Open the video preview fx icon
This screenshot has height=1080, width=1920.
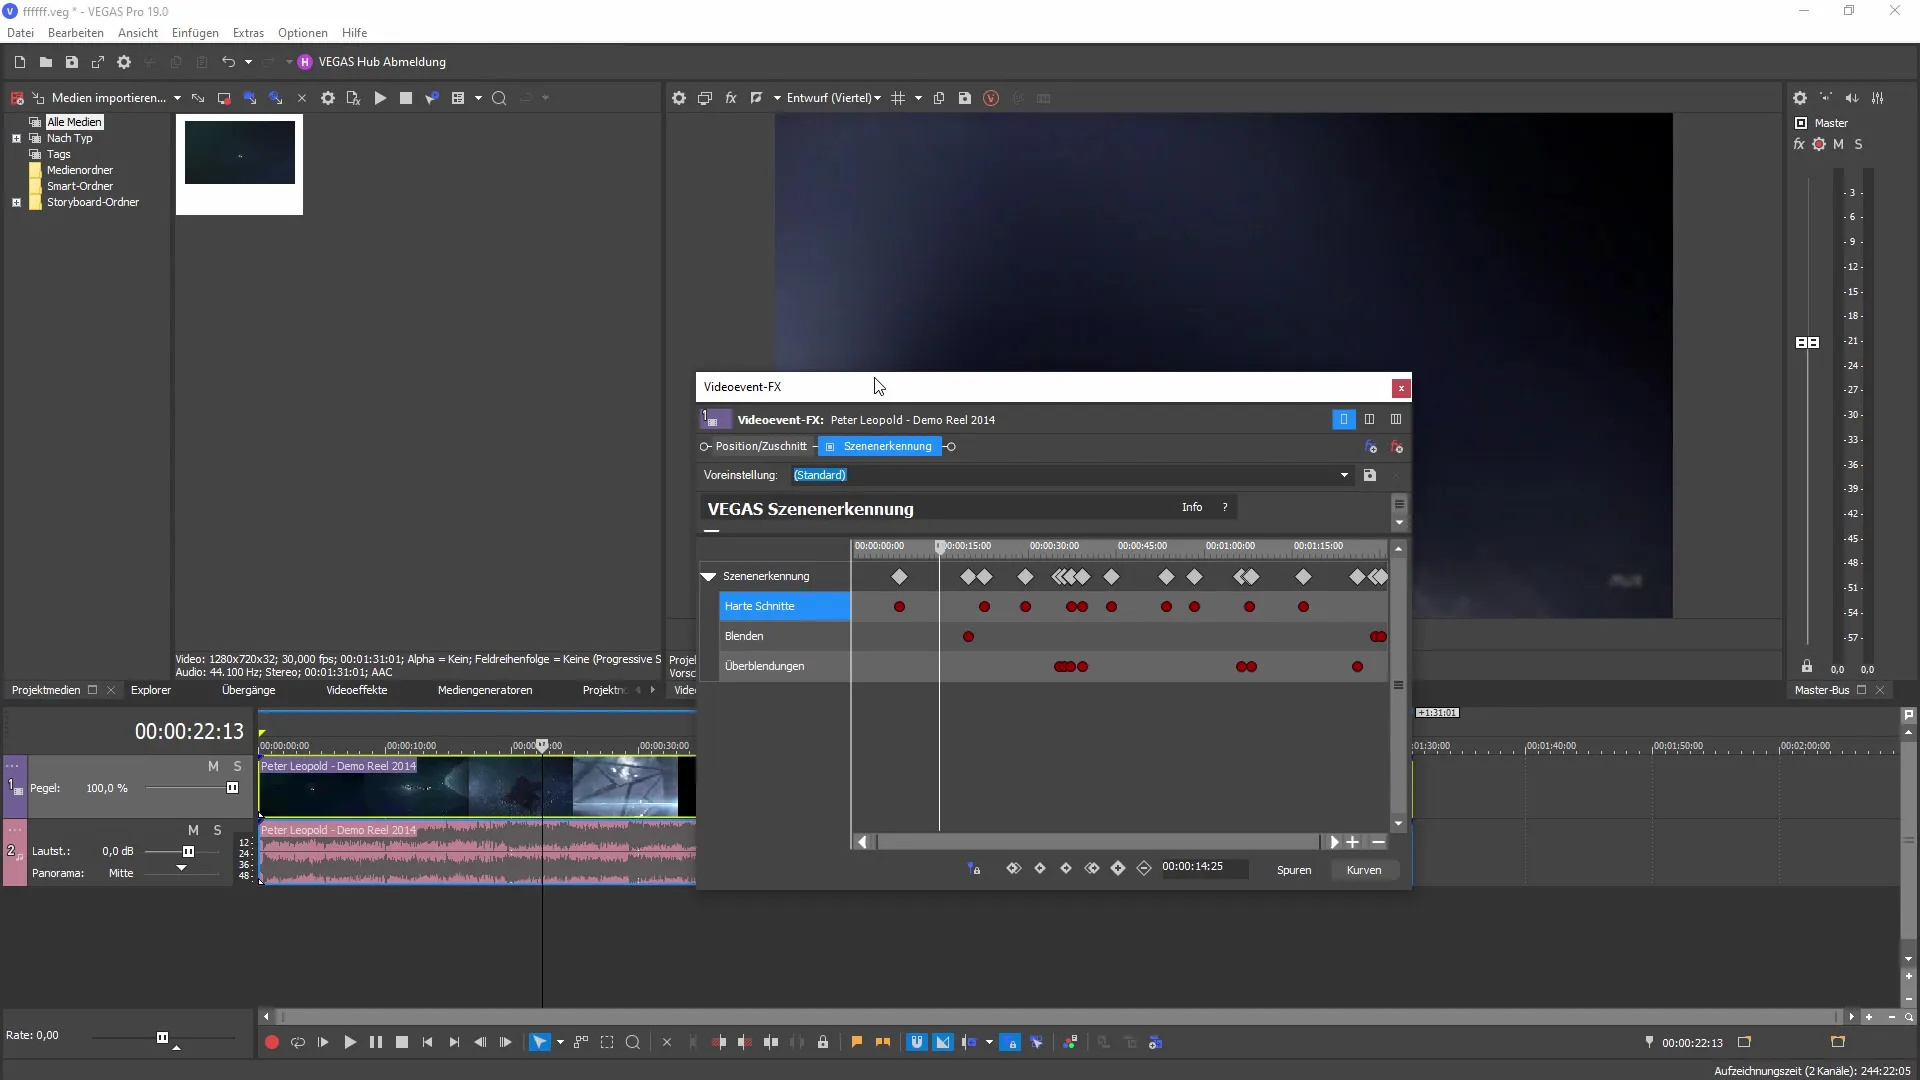(730, 98)
